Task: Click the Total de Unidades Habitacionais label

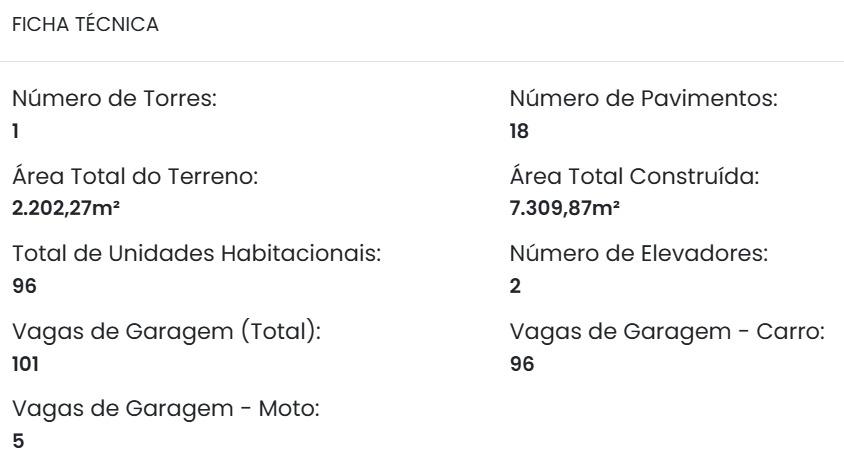Action: [197, 255]
